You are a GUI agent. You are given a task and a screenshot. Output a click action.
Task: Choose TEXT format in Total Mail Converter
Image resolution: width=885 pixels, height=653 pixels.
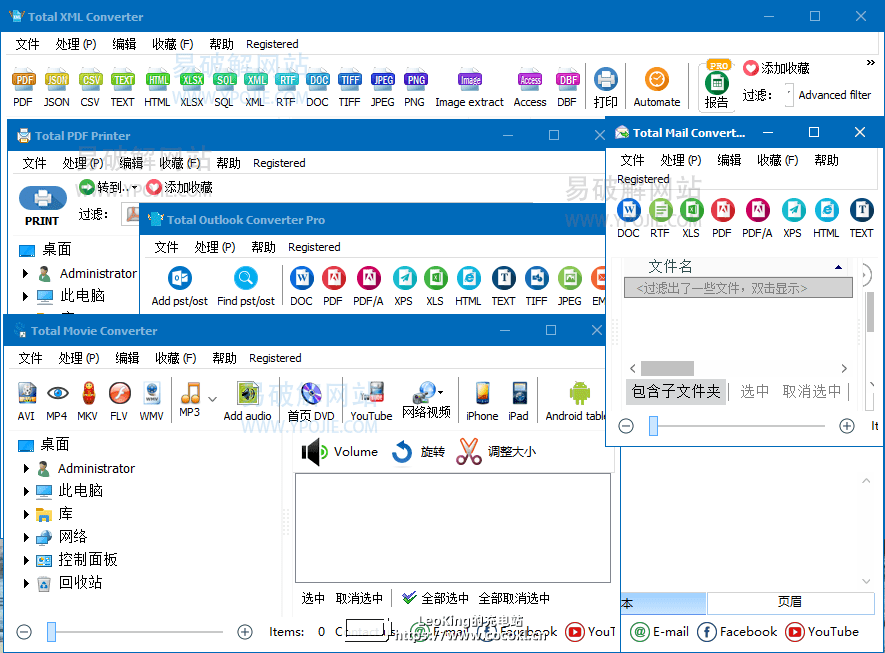pyautogui.click(x=861, y=219)
